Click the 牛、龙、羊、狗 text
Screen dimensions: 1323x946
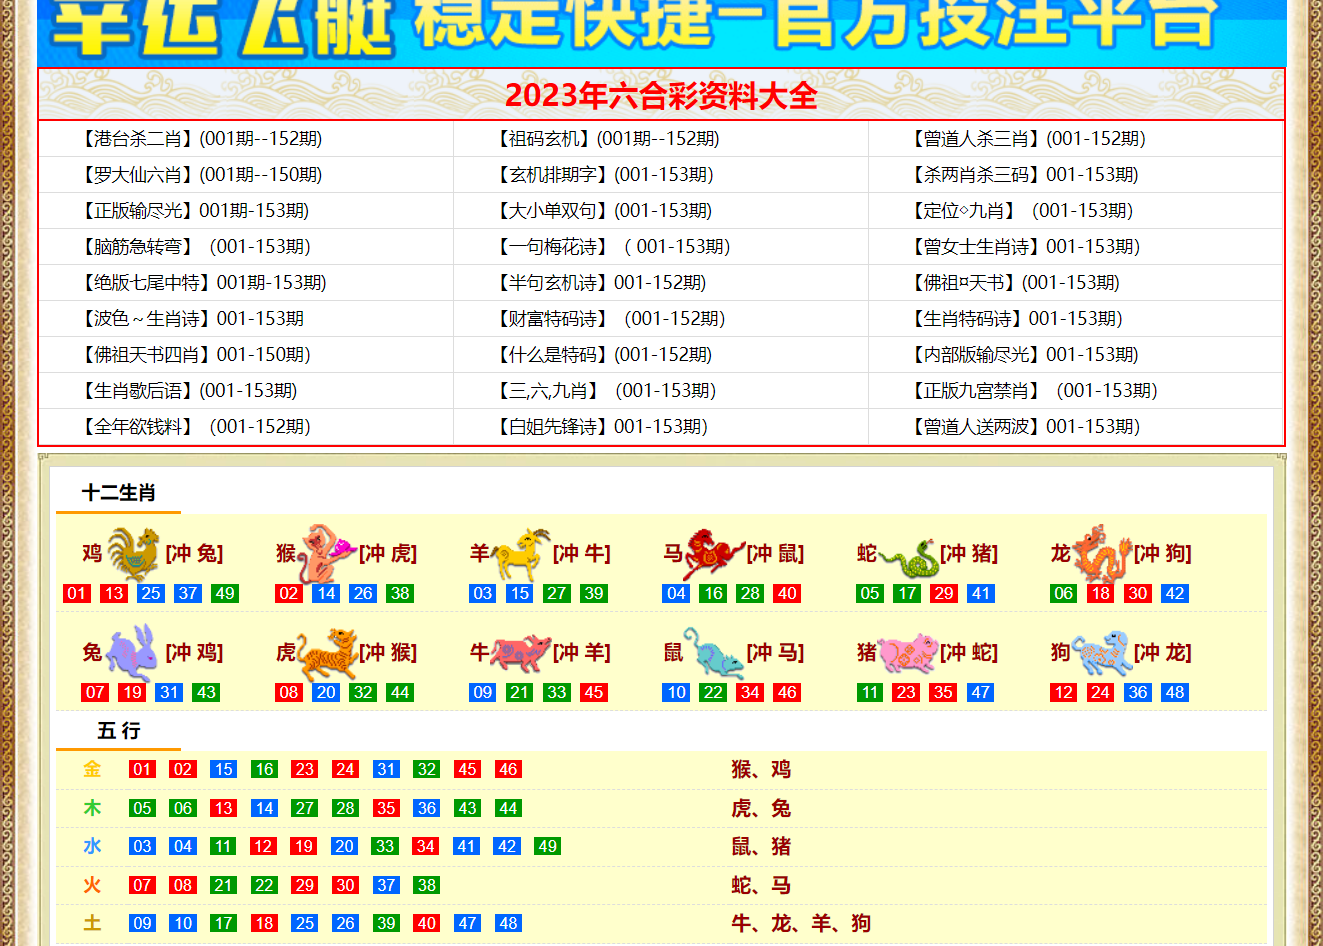point(801,923)
